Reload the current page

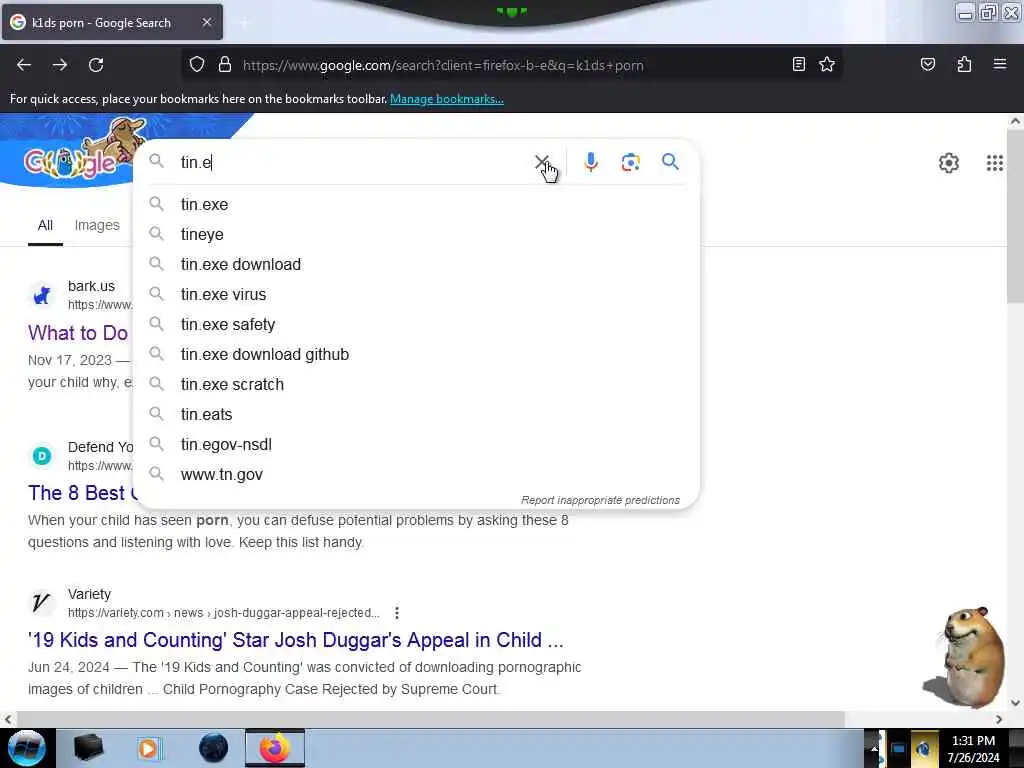pos(96,65)
